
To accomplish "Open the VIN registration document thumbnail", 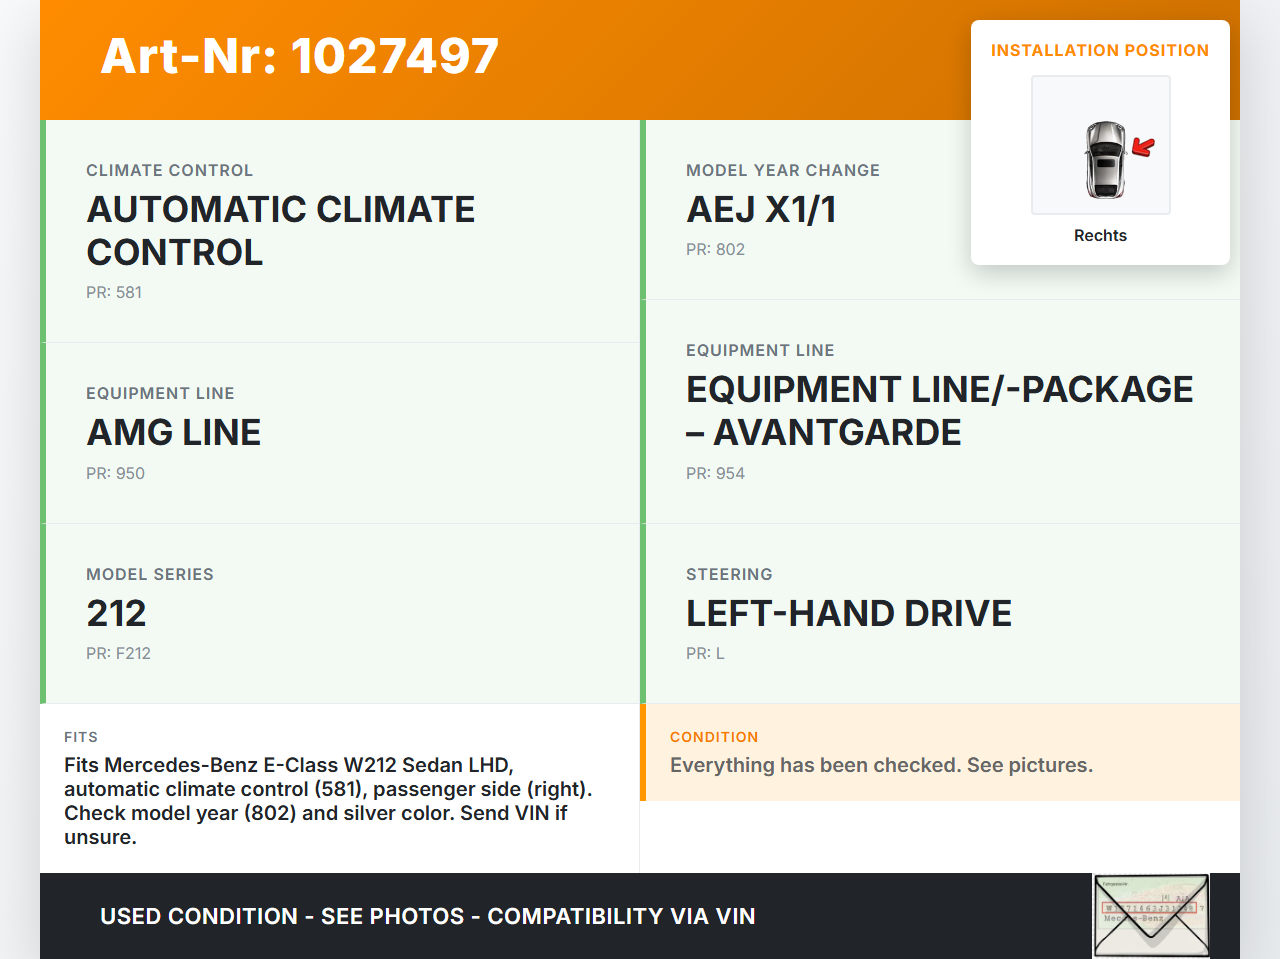I will click(x=1151, y=916).
